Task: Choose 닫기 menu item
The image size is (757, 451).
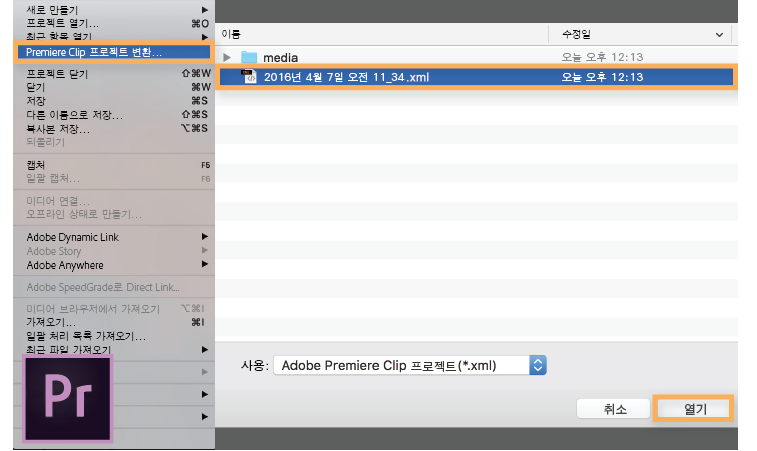Action: (x=114, y=87)
